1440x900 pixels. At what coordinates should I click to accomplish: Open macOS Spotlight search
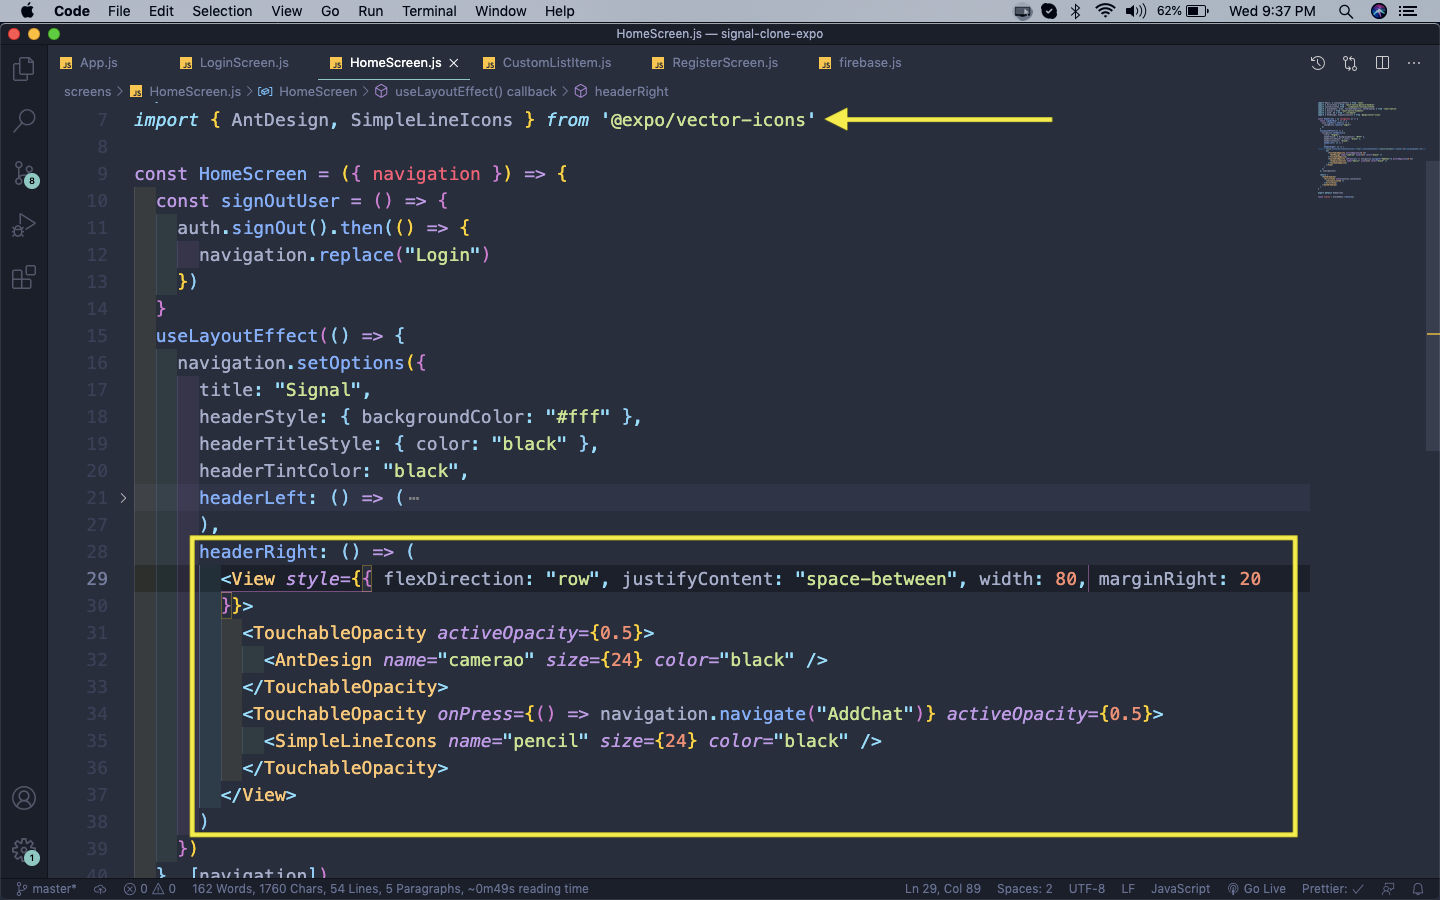click(1346, 11)
